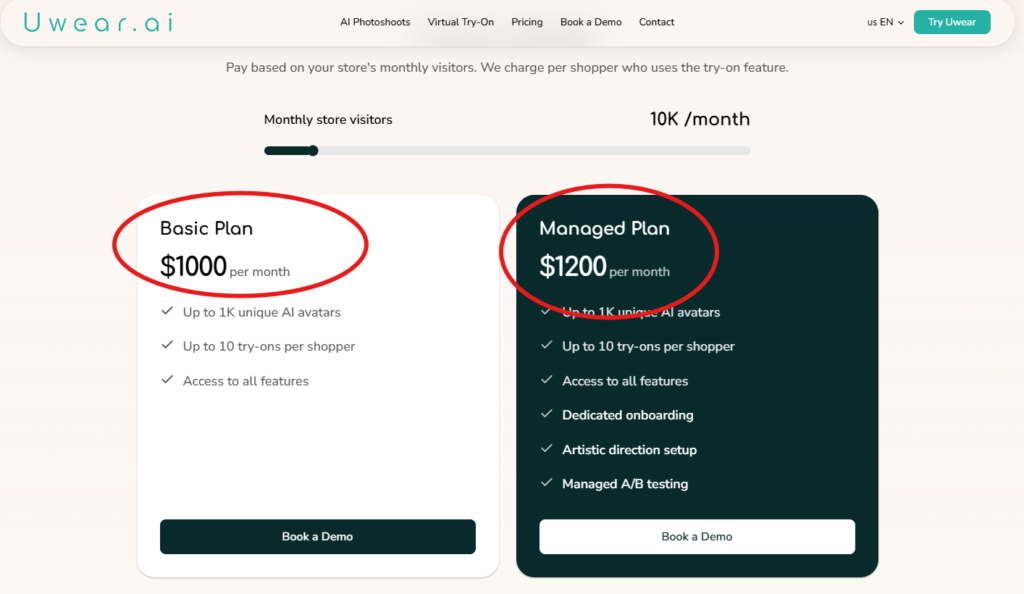This screenshot has height=594, width=1024.
Task: Click checkmark beside "Dedicated onboarding" in Managed Plan
Action: pos(547,415)
